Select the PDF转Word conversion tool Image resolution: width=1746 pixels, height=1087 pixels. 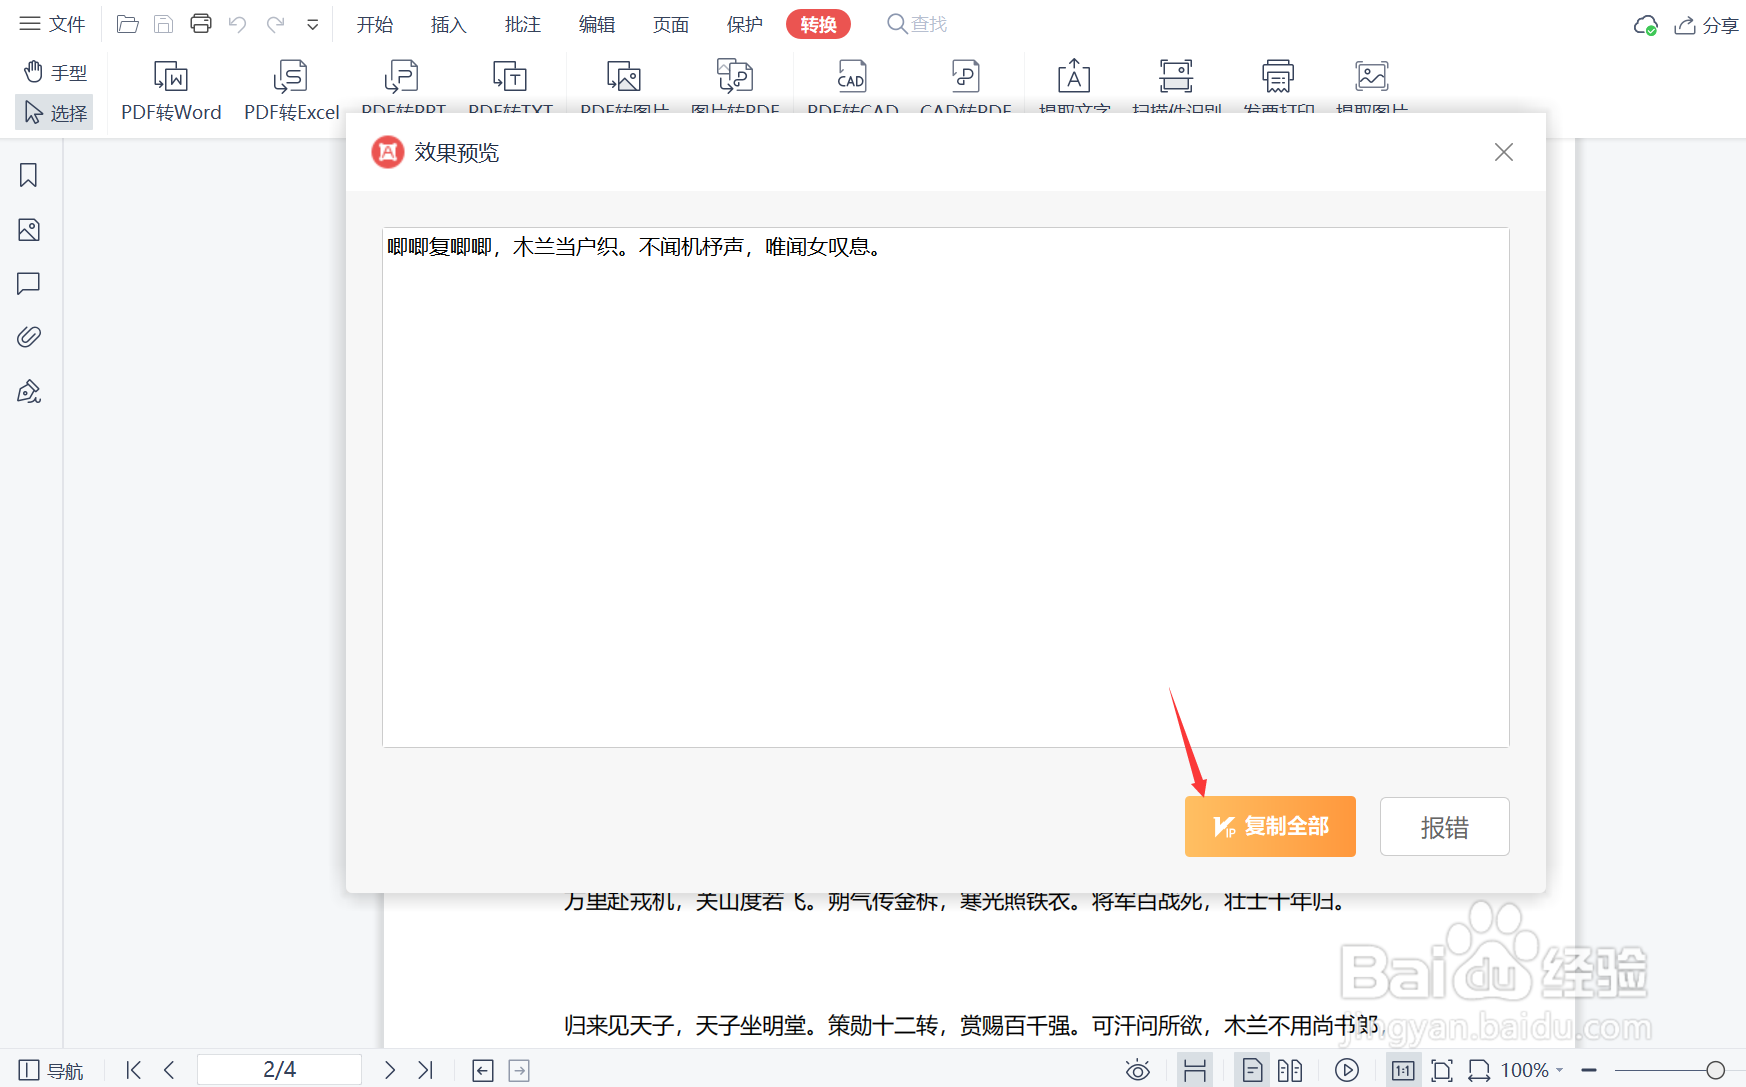coord(170,90)
